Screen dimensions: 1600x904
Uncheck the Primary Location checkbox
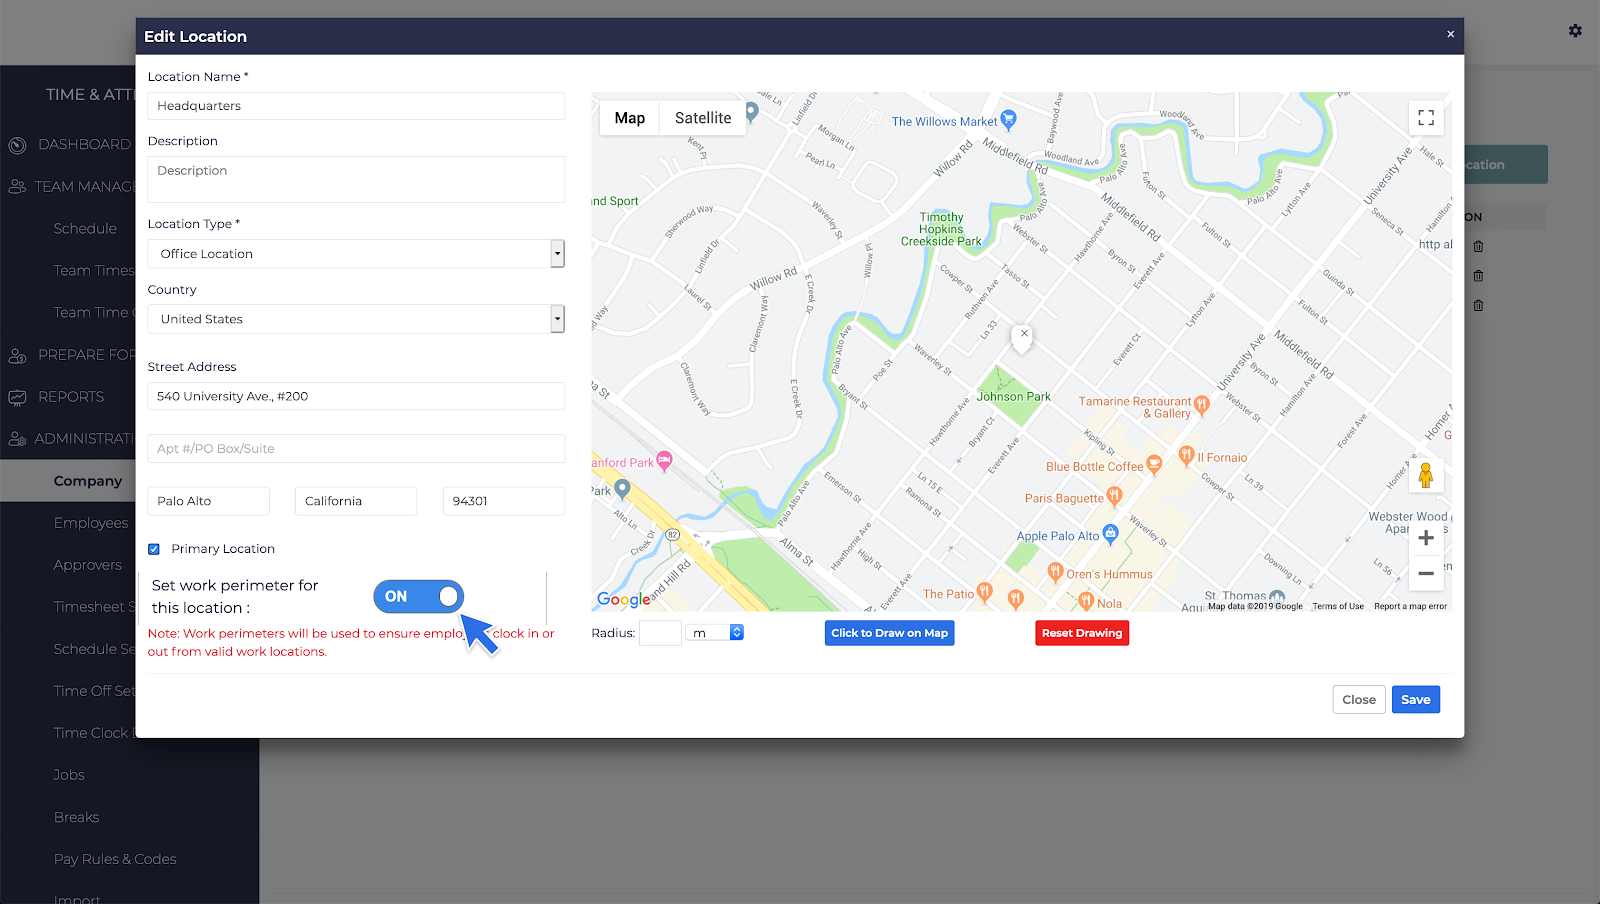coord(154,549)
